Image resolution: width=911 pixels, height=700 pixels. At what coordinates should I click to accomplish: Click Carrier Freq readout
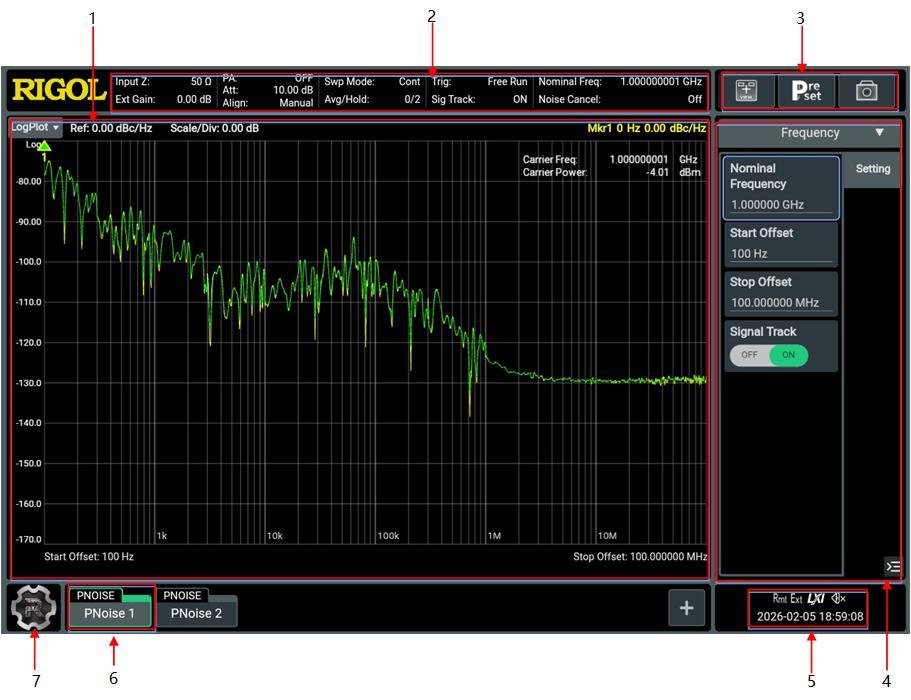[x=610, y=159]
